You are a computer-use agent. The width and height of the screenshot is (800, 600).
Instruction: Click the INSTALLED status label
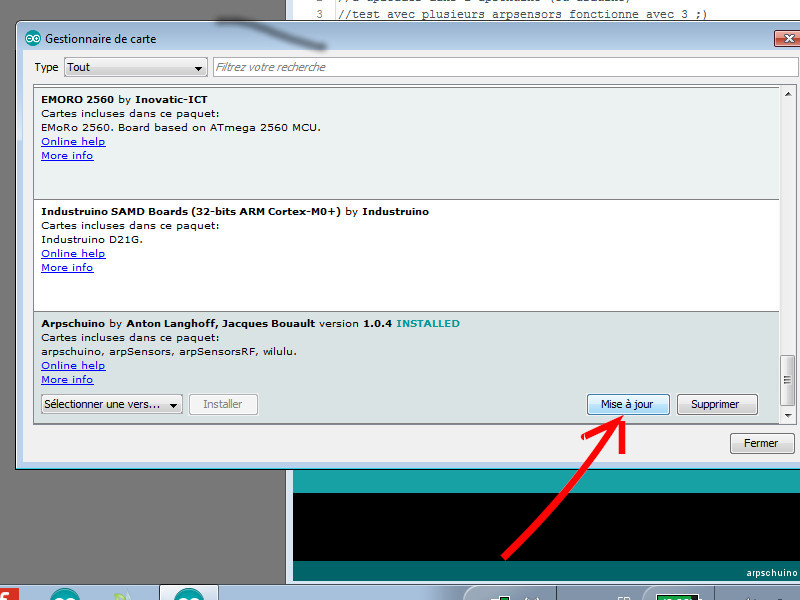[428, 323]
